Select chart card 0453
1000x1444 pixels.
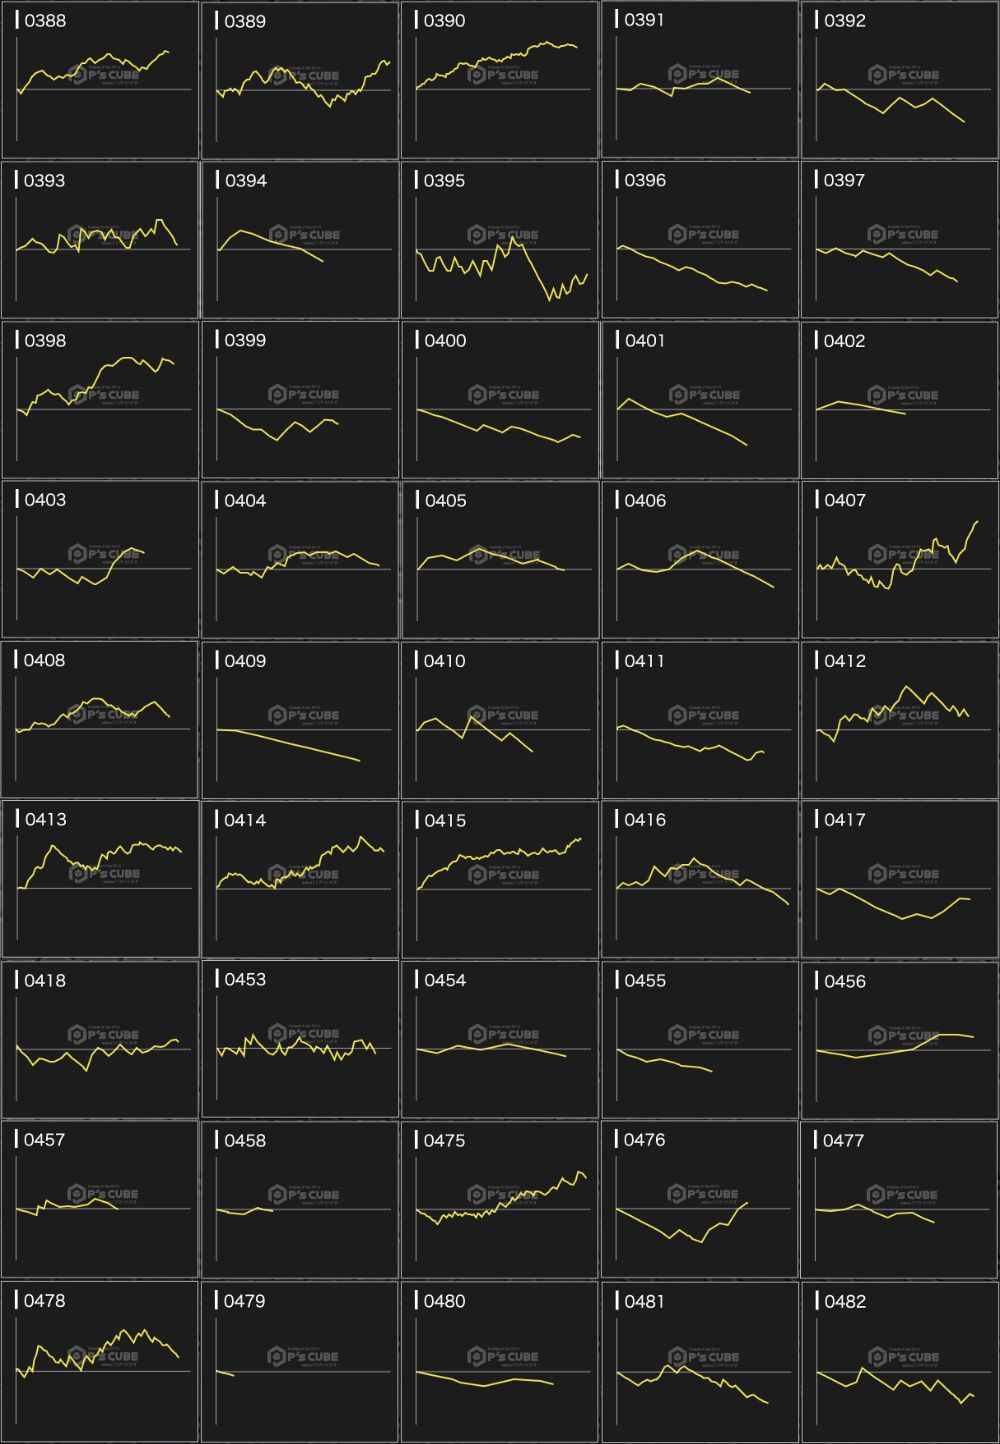tap(300, 1040)
